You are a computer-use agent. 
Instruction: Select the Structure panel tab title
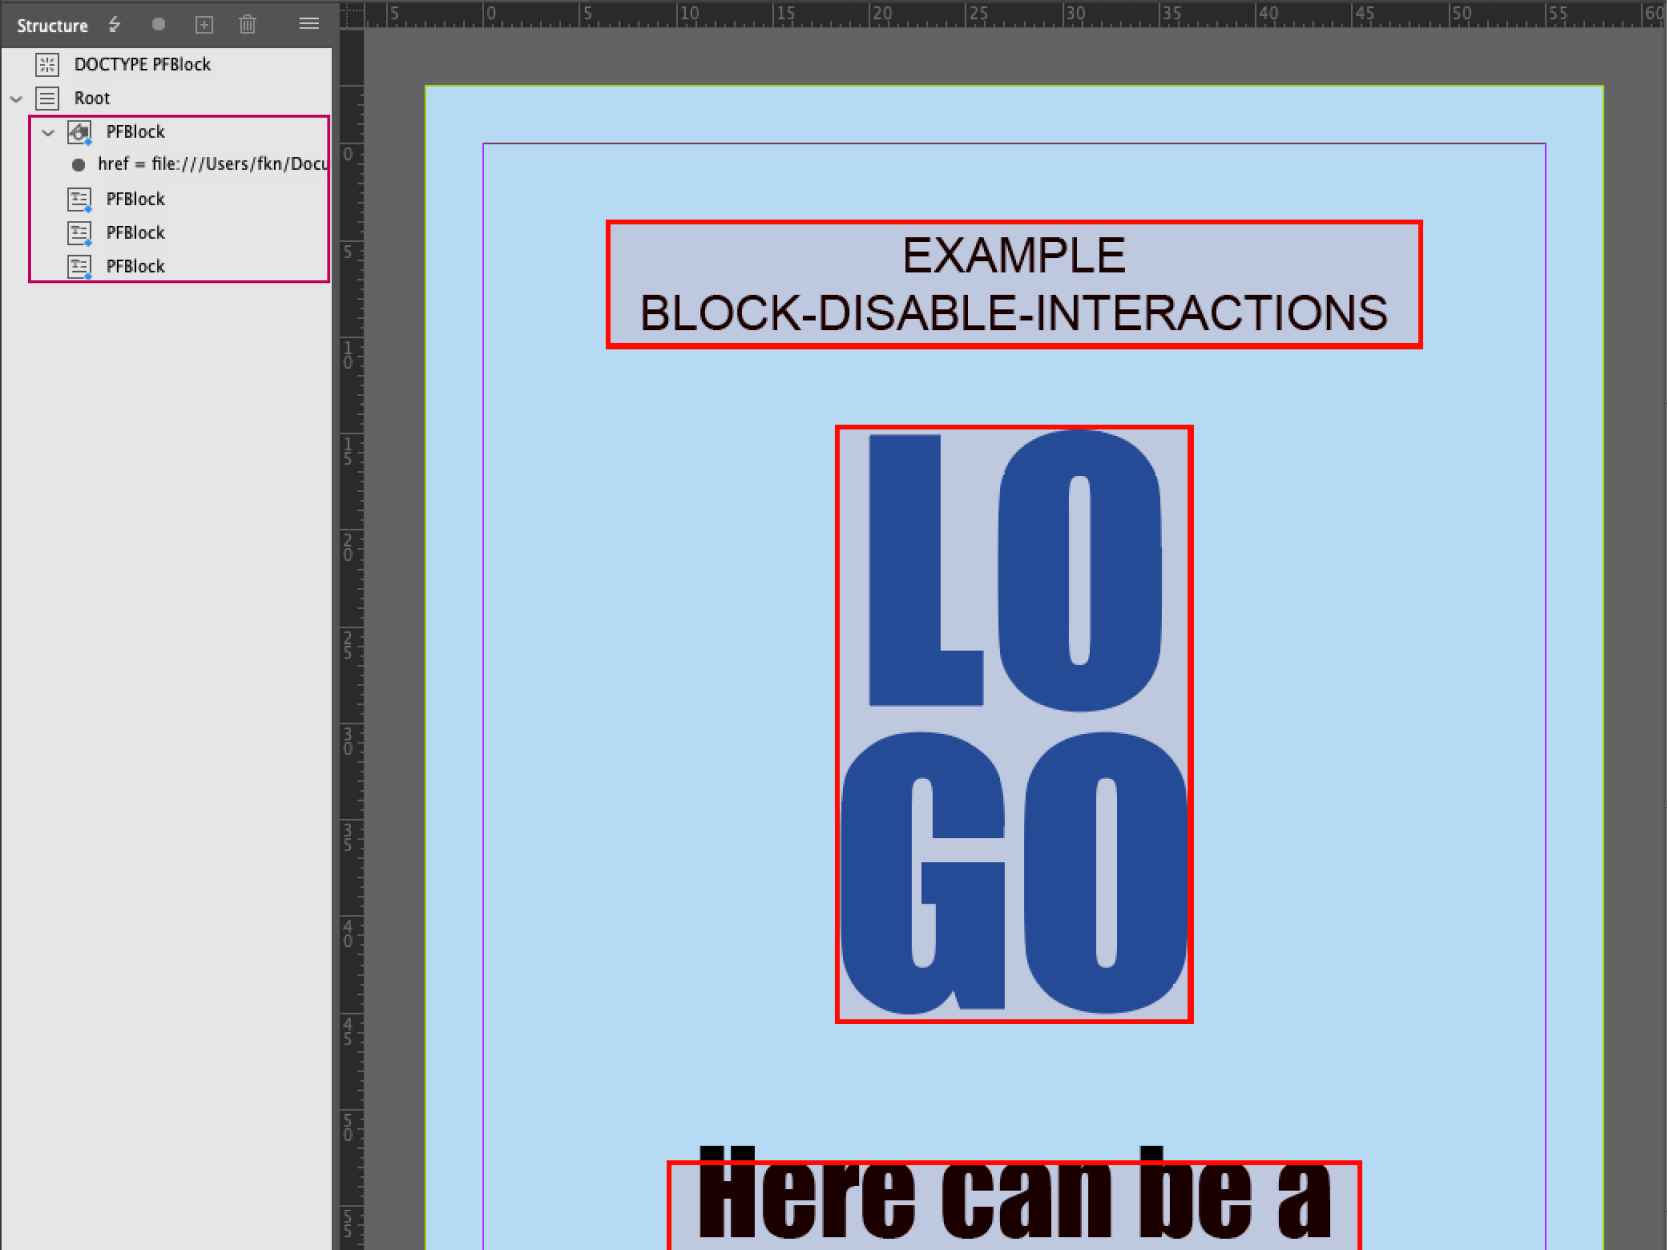52,25
